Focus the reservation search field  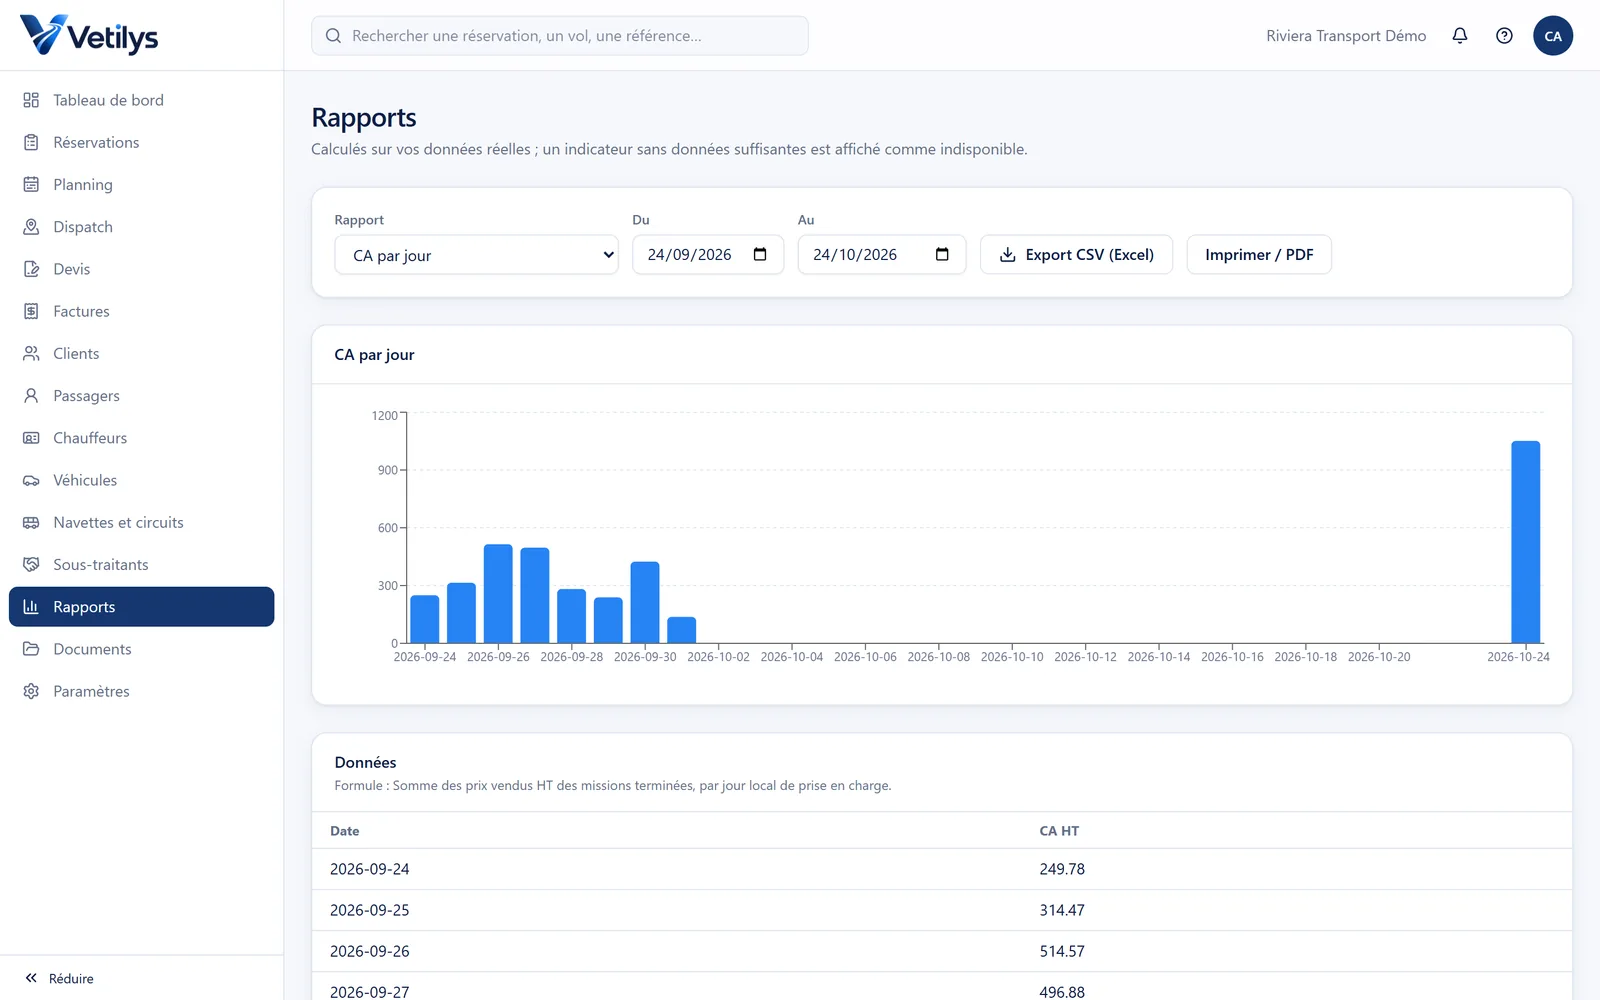point(560,36)
